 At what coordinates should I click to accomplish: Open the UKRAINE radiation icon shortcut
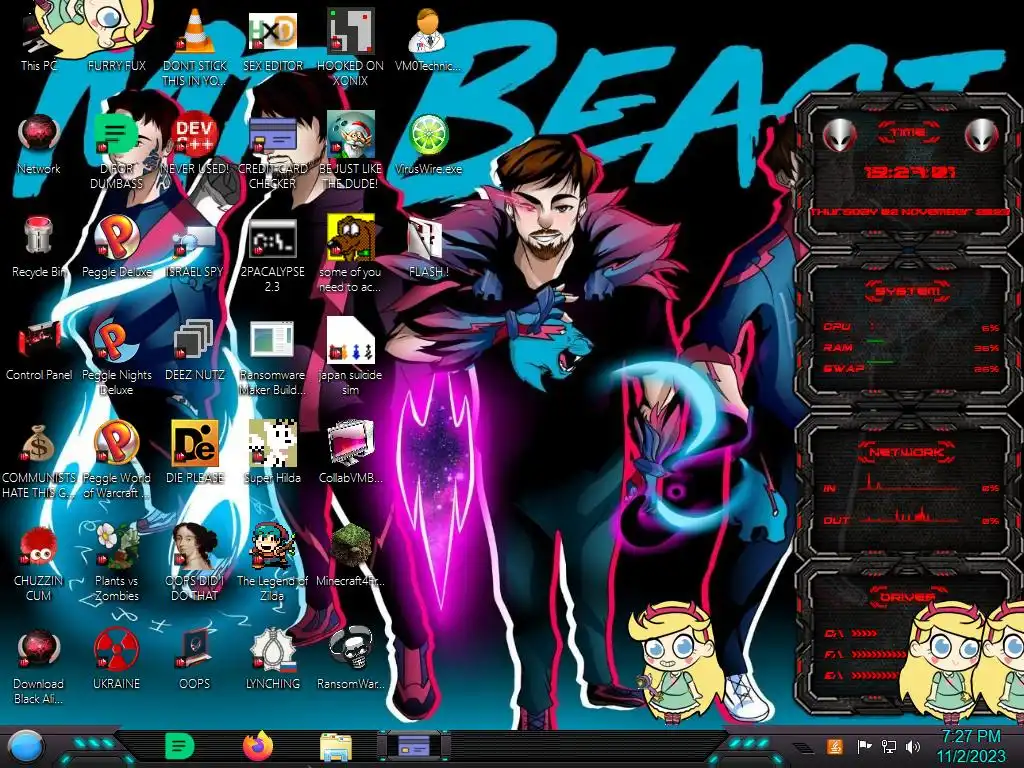click(x=116, y=649)
